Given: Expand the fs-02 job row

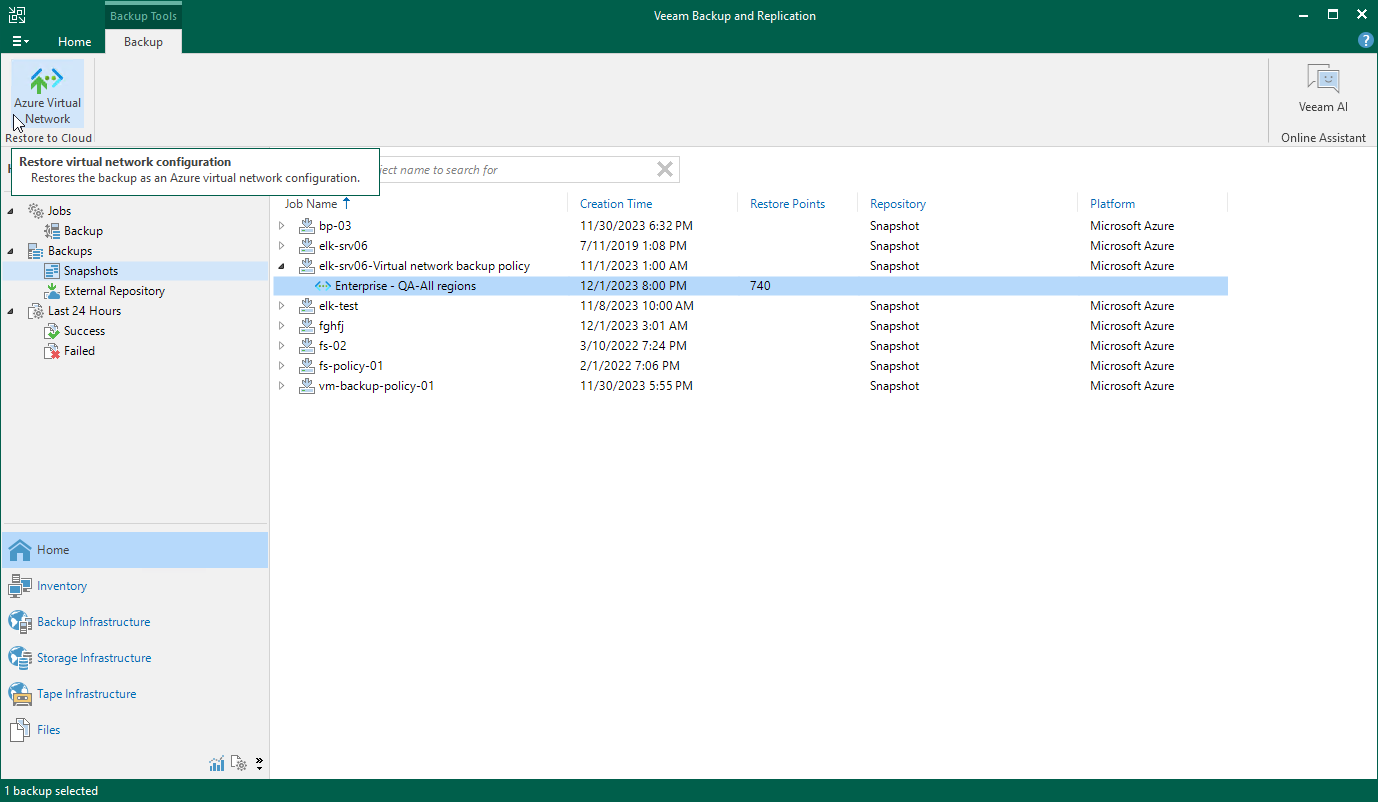Looking at the screenshot, I should (281, 346).
